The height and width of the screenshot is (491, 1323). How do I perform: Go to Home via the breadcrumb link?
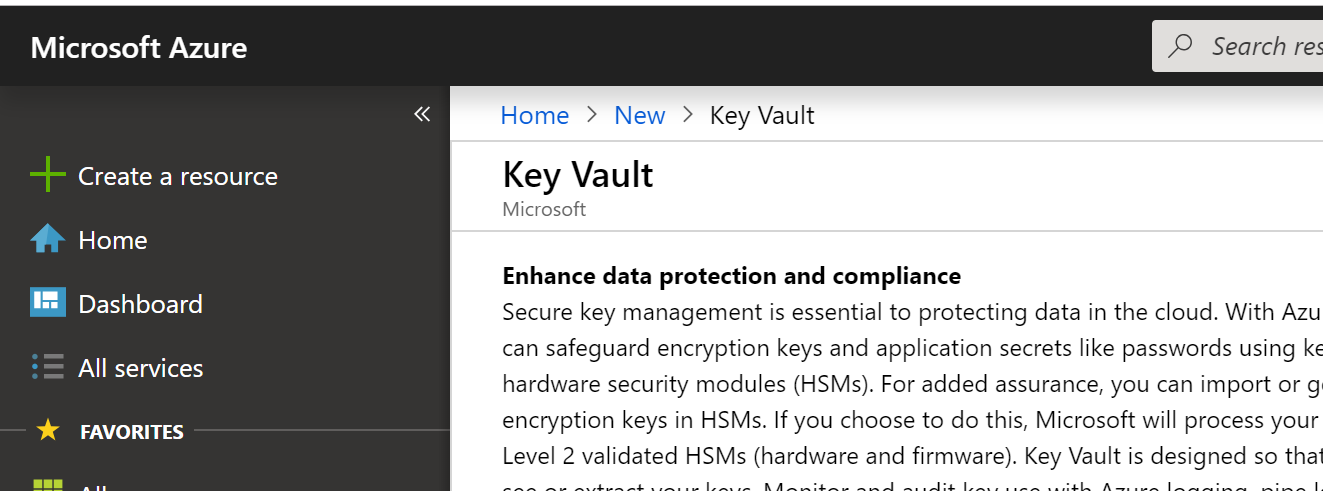534,115
